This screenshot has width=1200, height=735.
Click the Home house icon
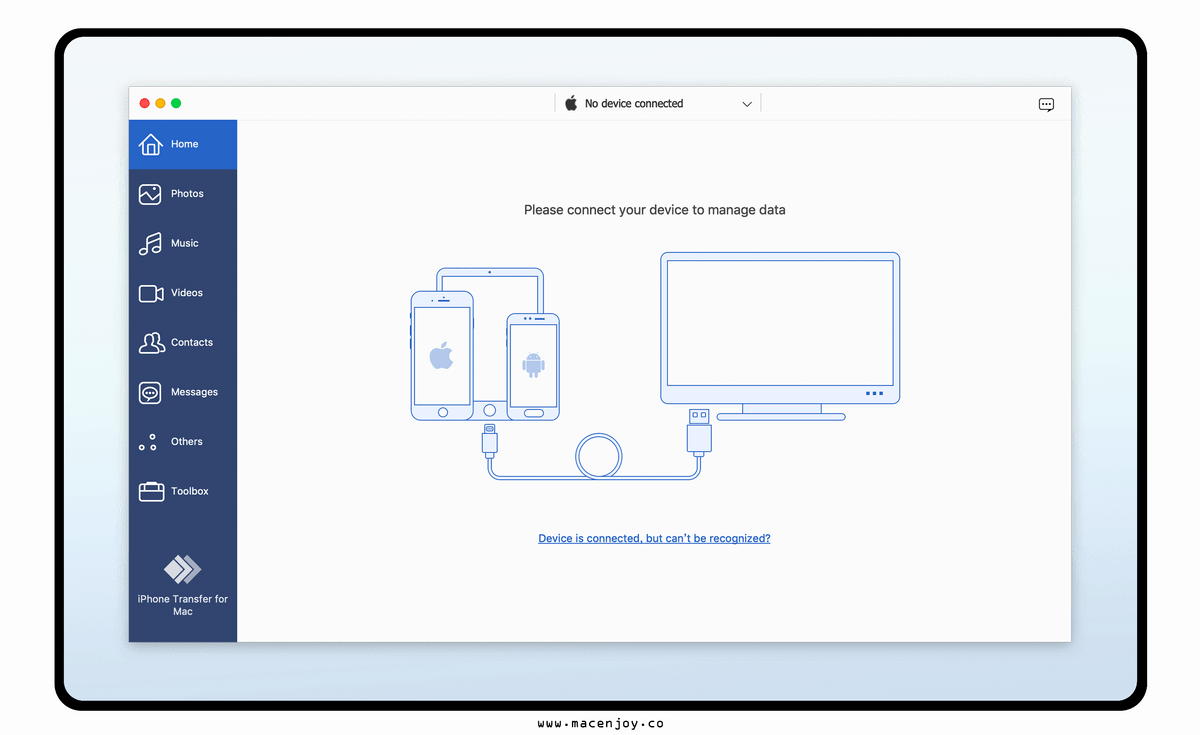tap(150, 144)
